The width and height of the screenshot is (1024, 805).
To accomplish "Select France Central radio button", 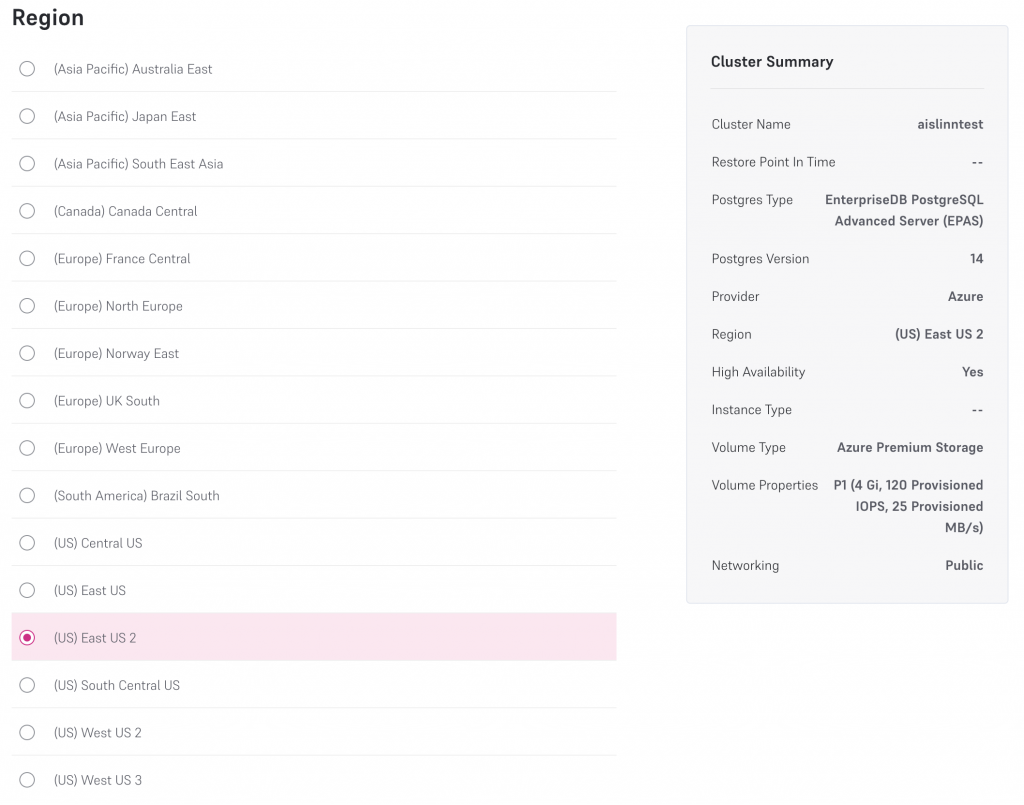I will click(x=27, y=258).
